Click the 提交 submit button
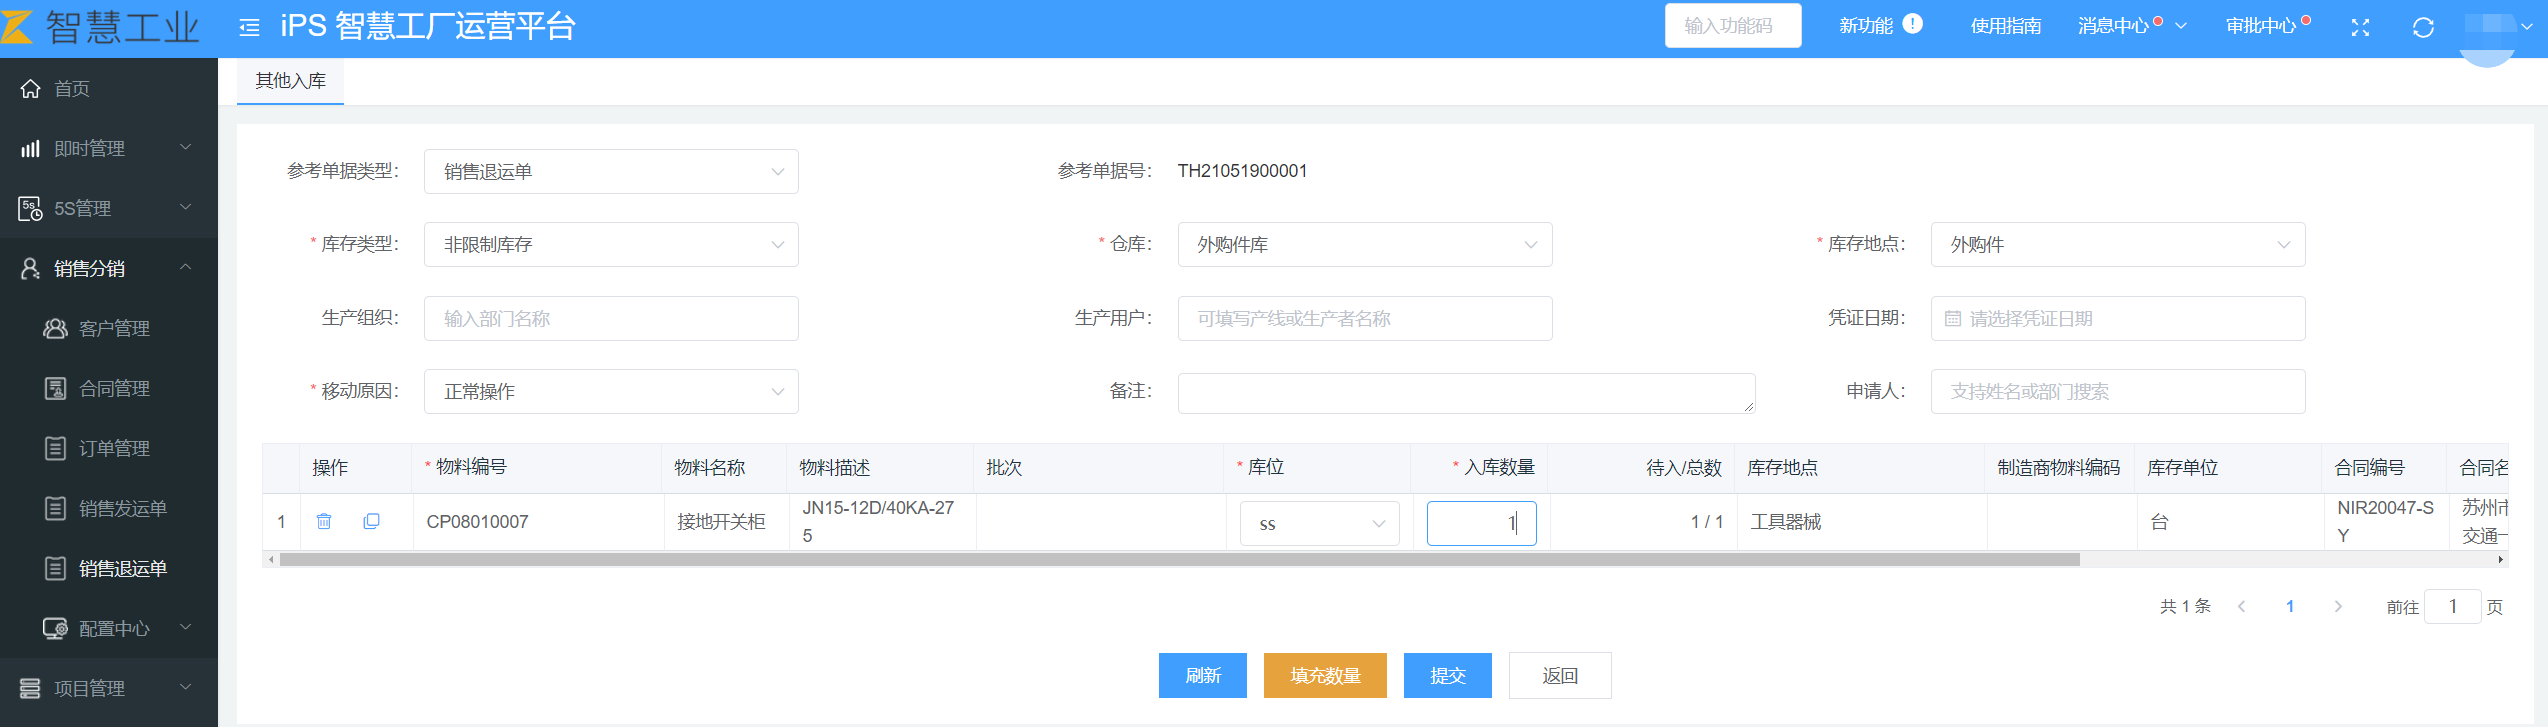 pyautogui.click(x=1447, y=676)
